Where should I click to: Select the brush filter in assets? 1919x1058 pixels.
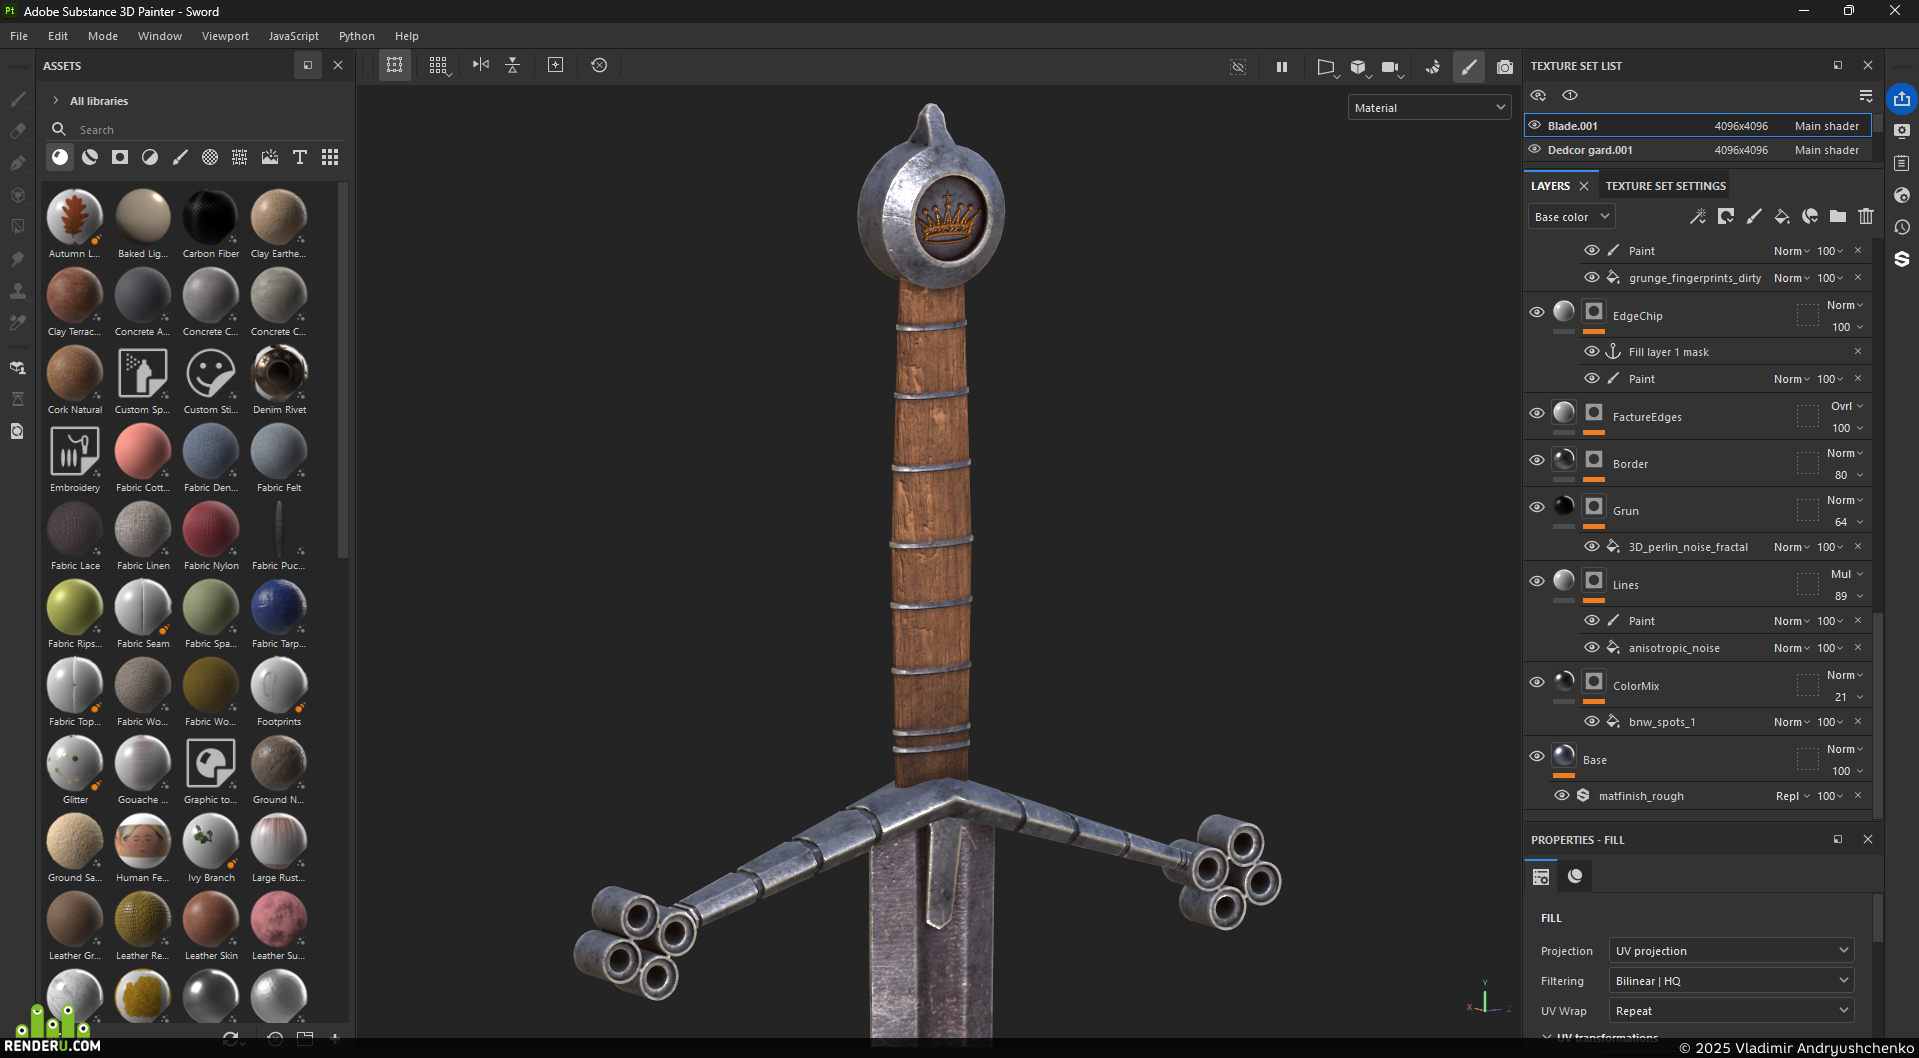(180, 157)
